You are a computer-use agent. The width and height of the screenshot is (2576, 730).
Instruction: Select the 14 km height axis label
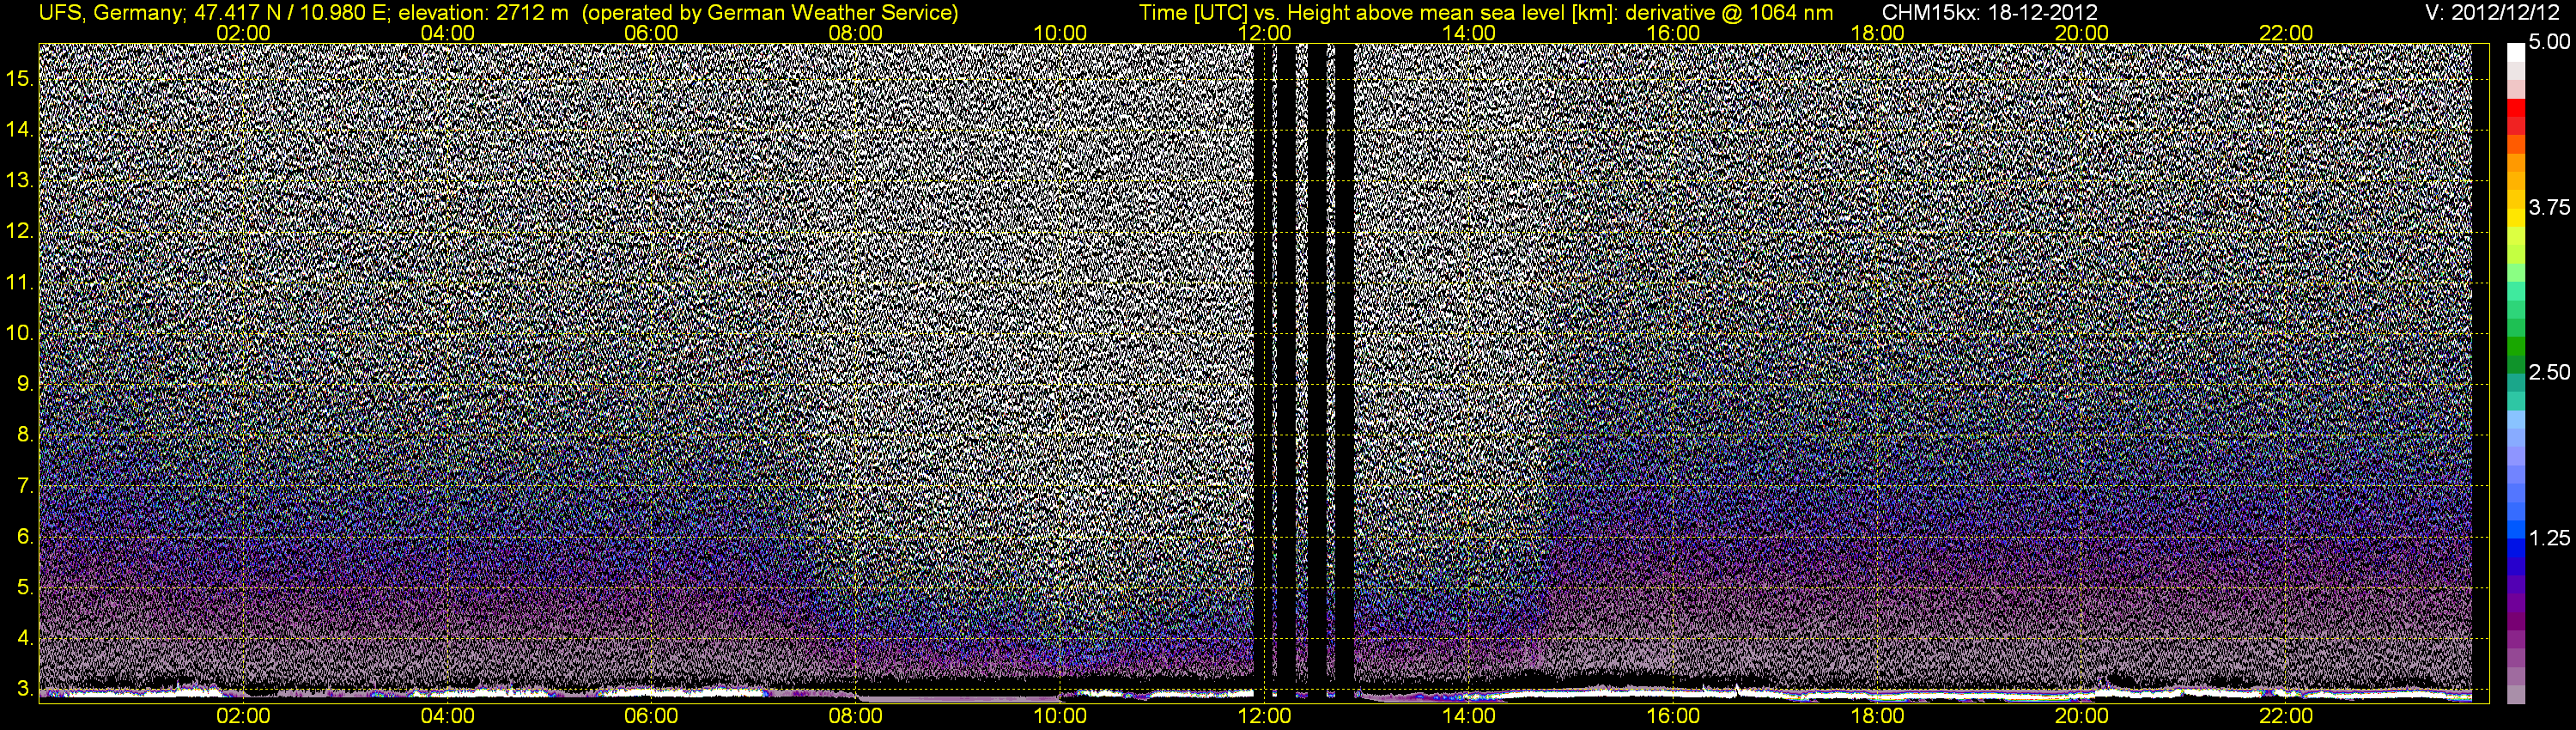tap(19, 130)
